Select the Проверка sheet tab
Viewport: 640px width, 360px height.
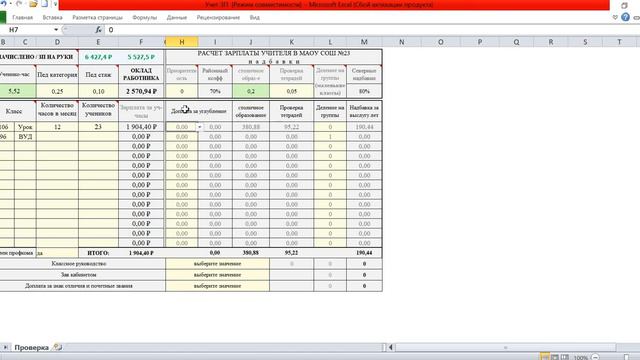point(31,347)
